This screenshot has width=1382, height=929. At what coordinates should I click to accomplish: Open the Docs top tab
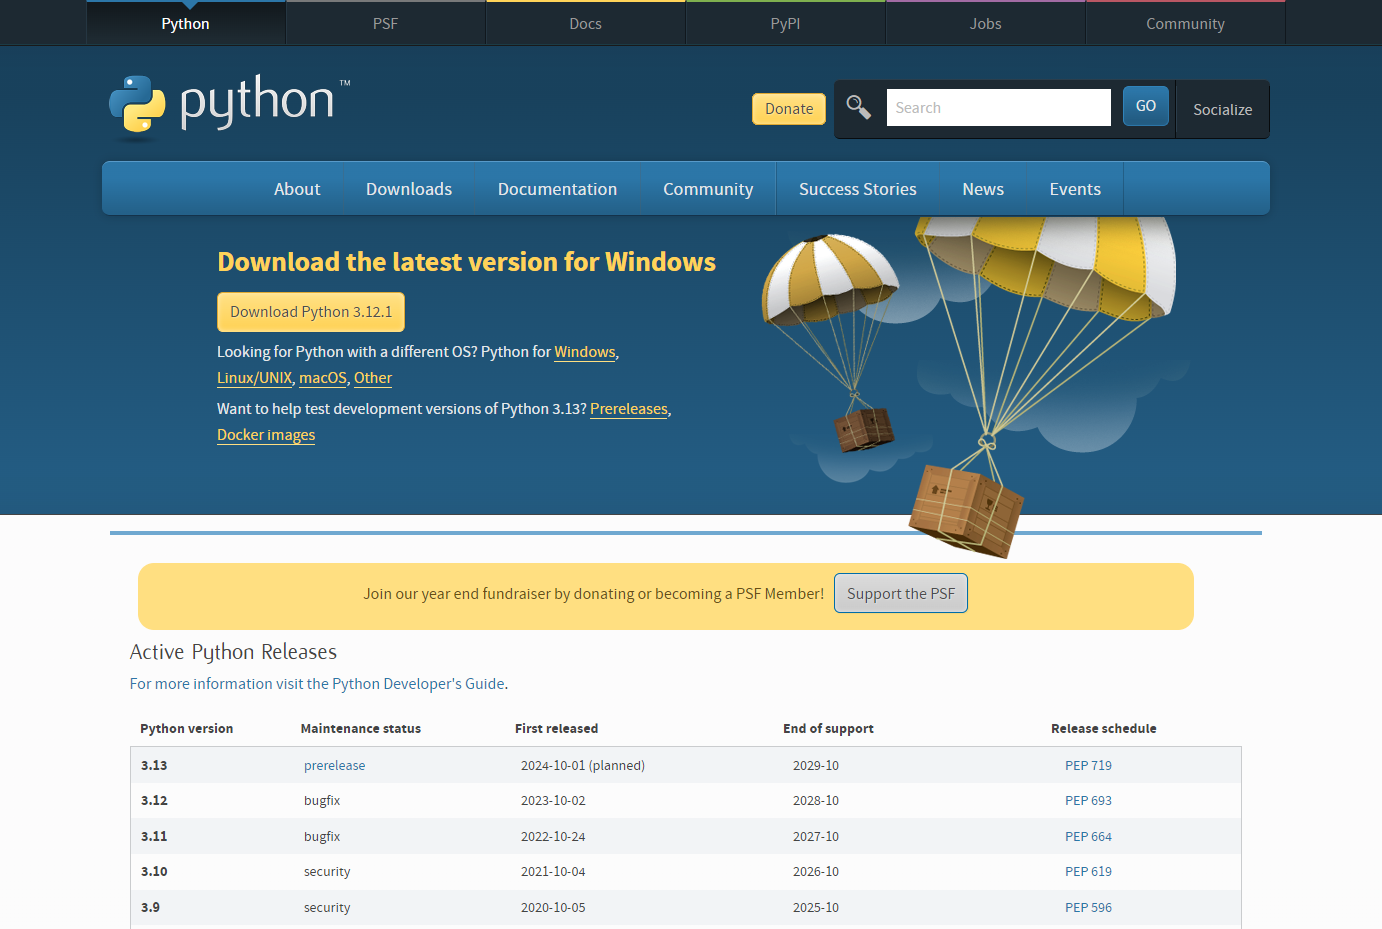click(586, 23)
